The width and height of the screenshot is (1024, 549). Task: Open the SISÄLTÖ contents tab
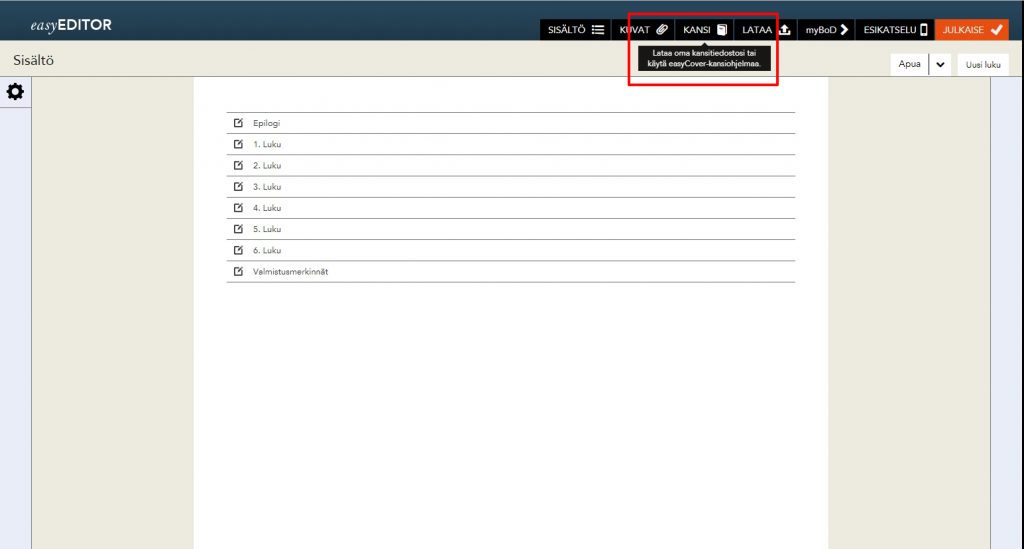click(575, 30)
